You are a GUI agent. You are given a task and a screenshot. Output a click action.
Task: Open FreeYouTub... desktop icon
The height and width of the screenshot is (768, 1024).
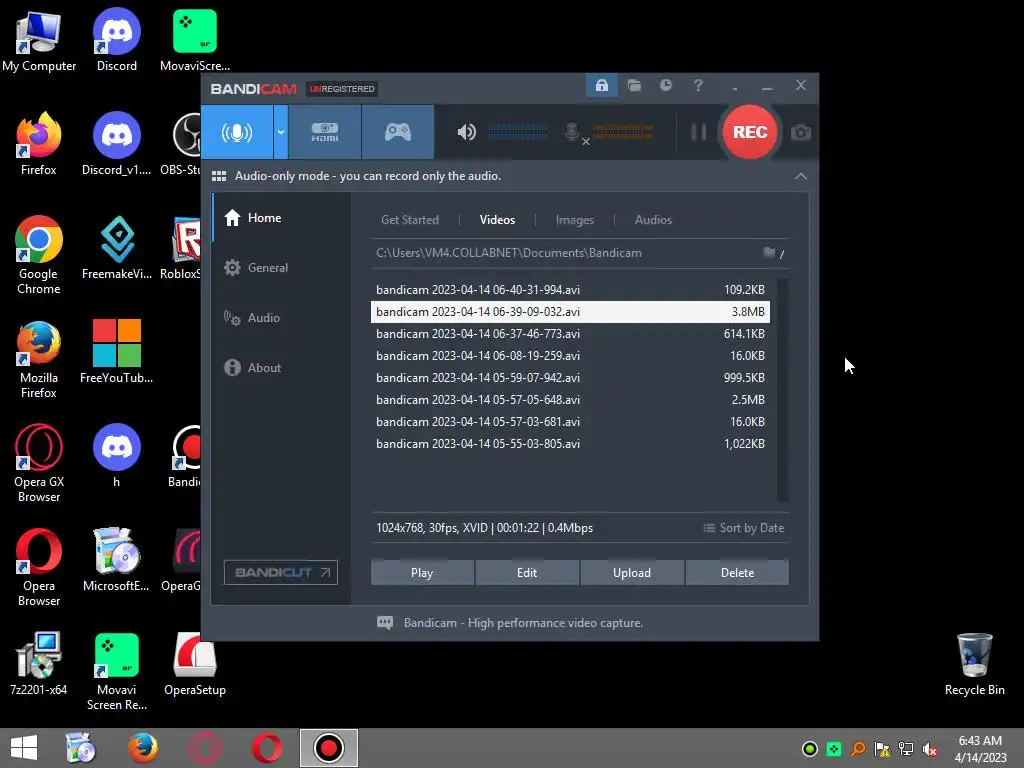117,353
